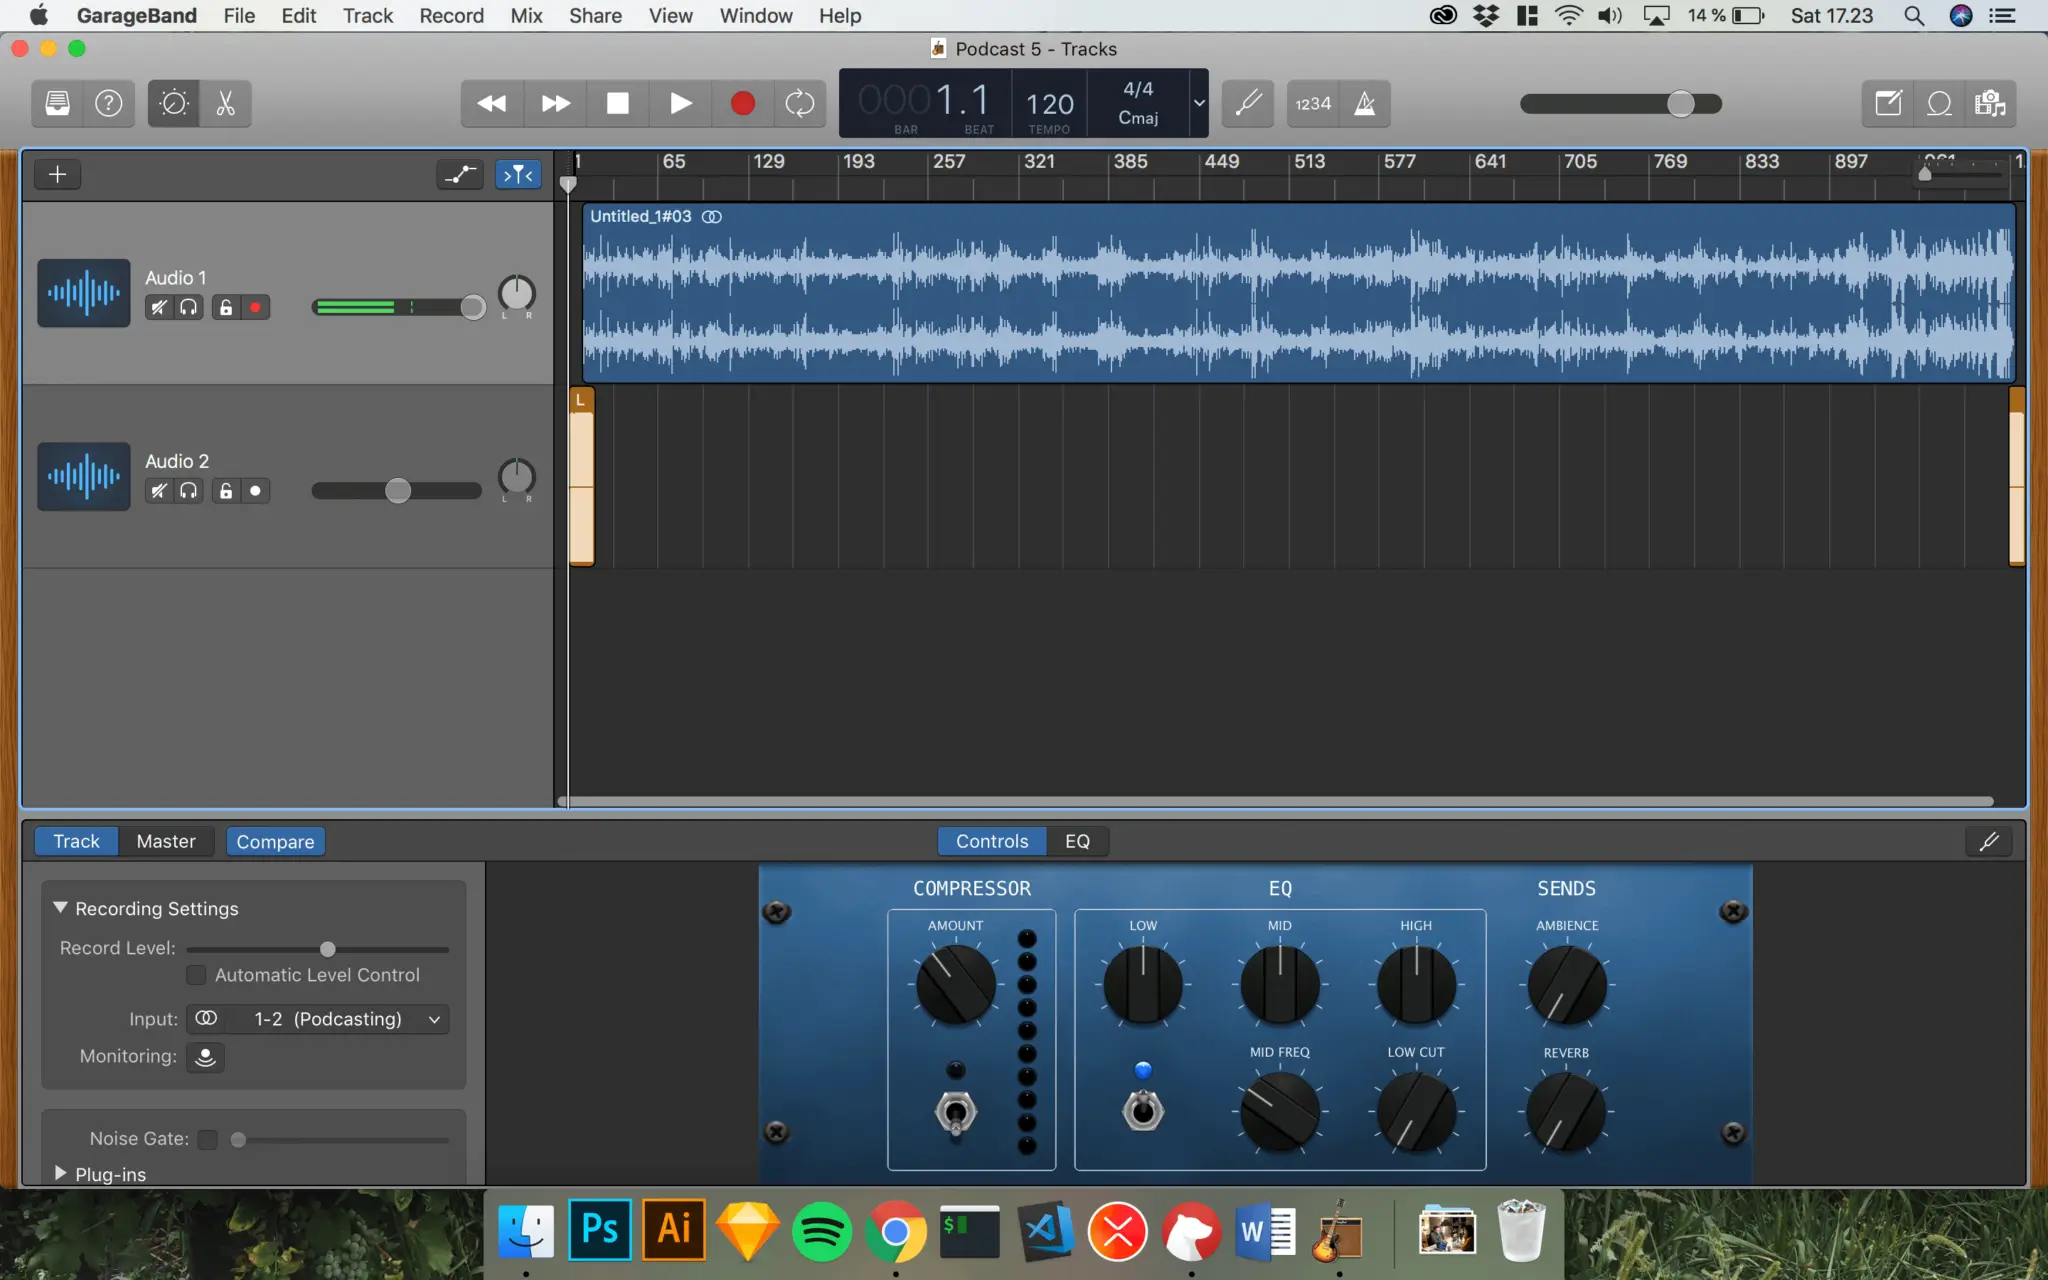Expand the Plug-ins section

(60, 1173)
